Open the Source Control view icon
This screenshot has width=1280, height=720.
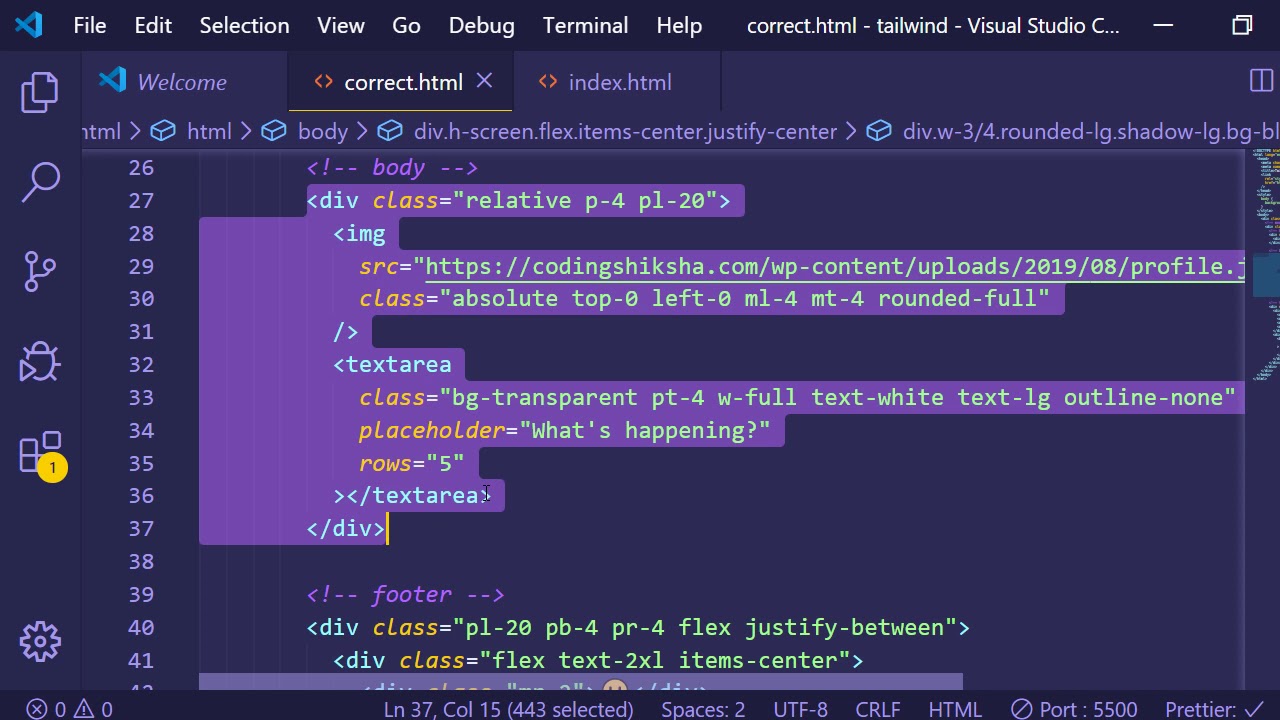coord(40,271)
